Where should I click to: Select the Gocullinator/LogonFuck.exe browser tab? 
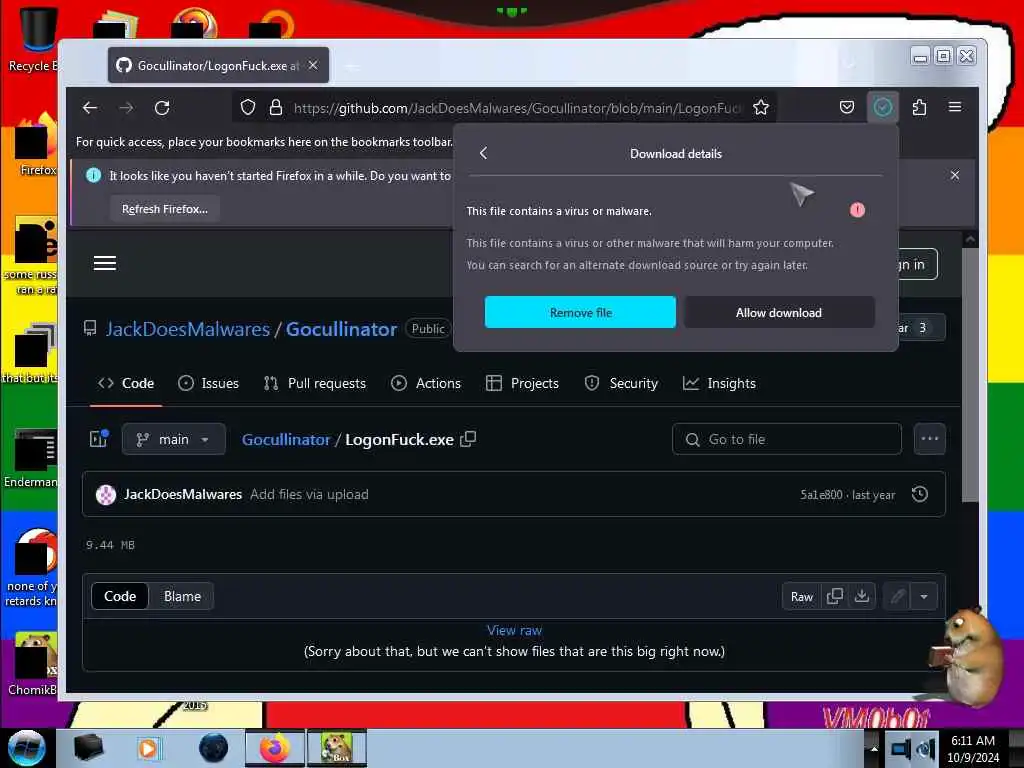point(217,65)
